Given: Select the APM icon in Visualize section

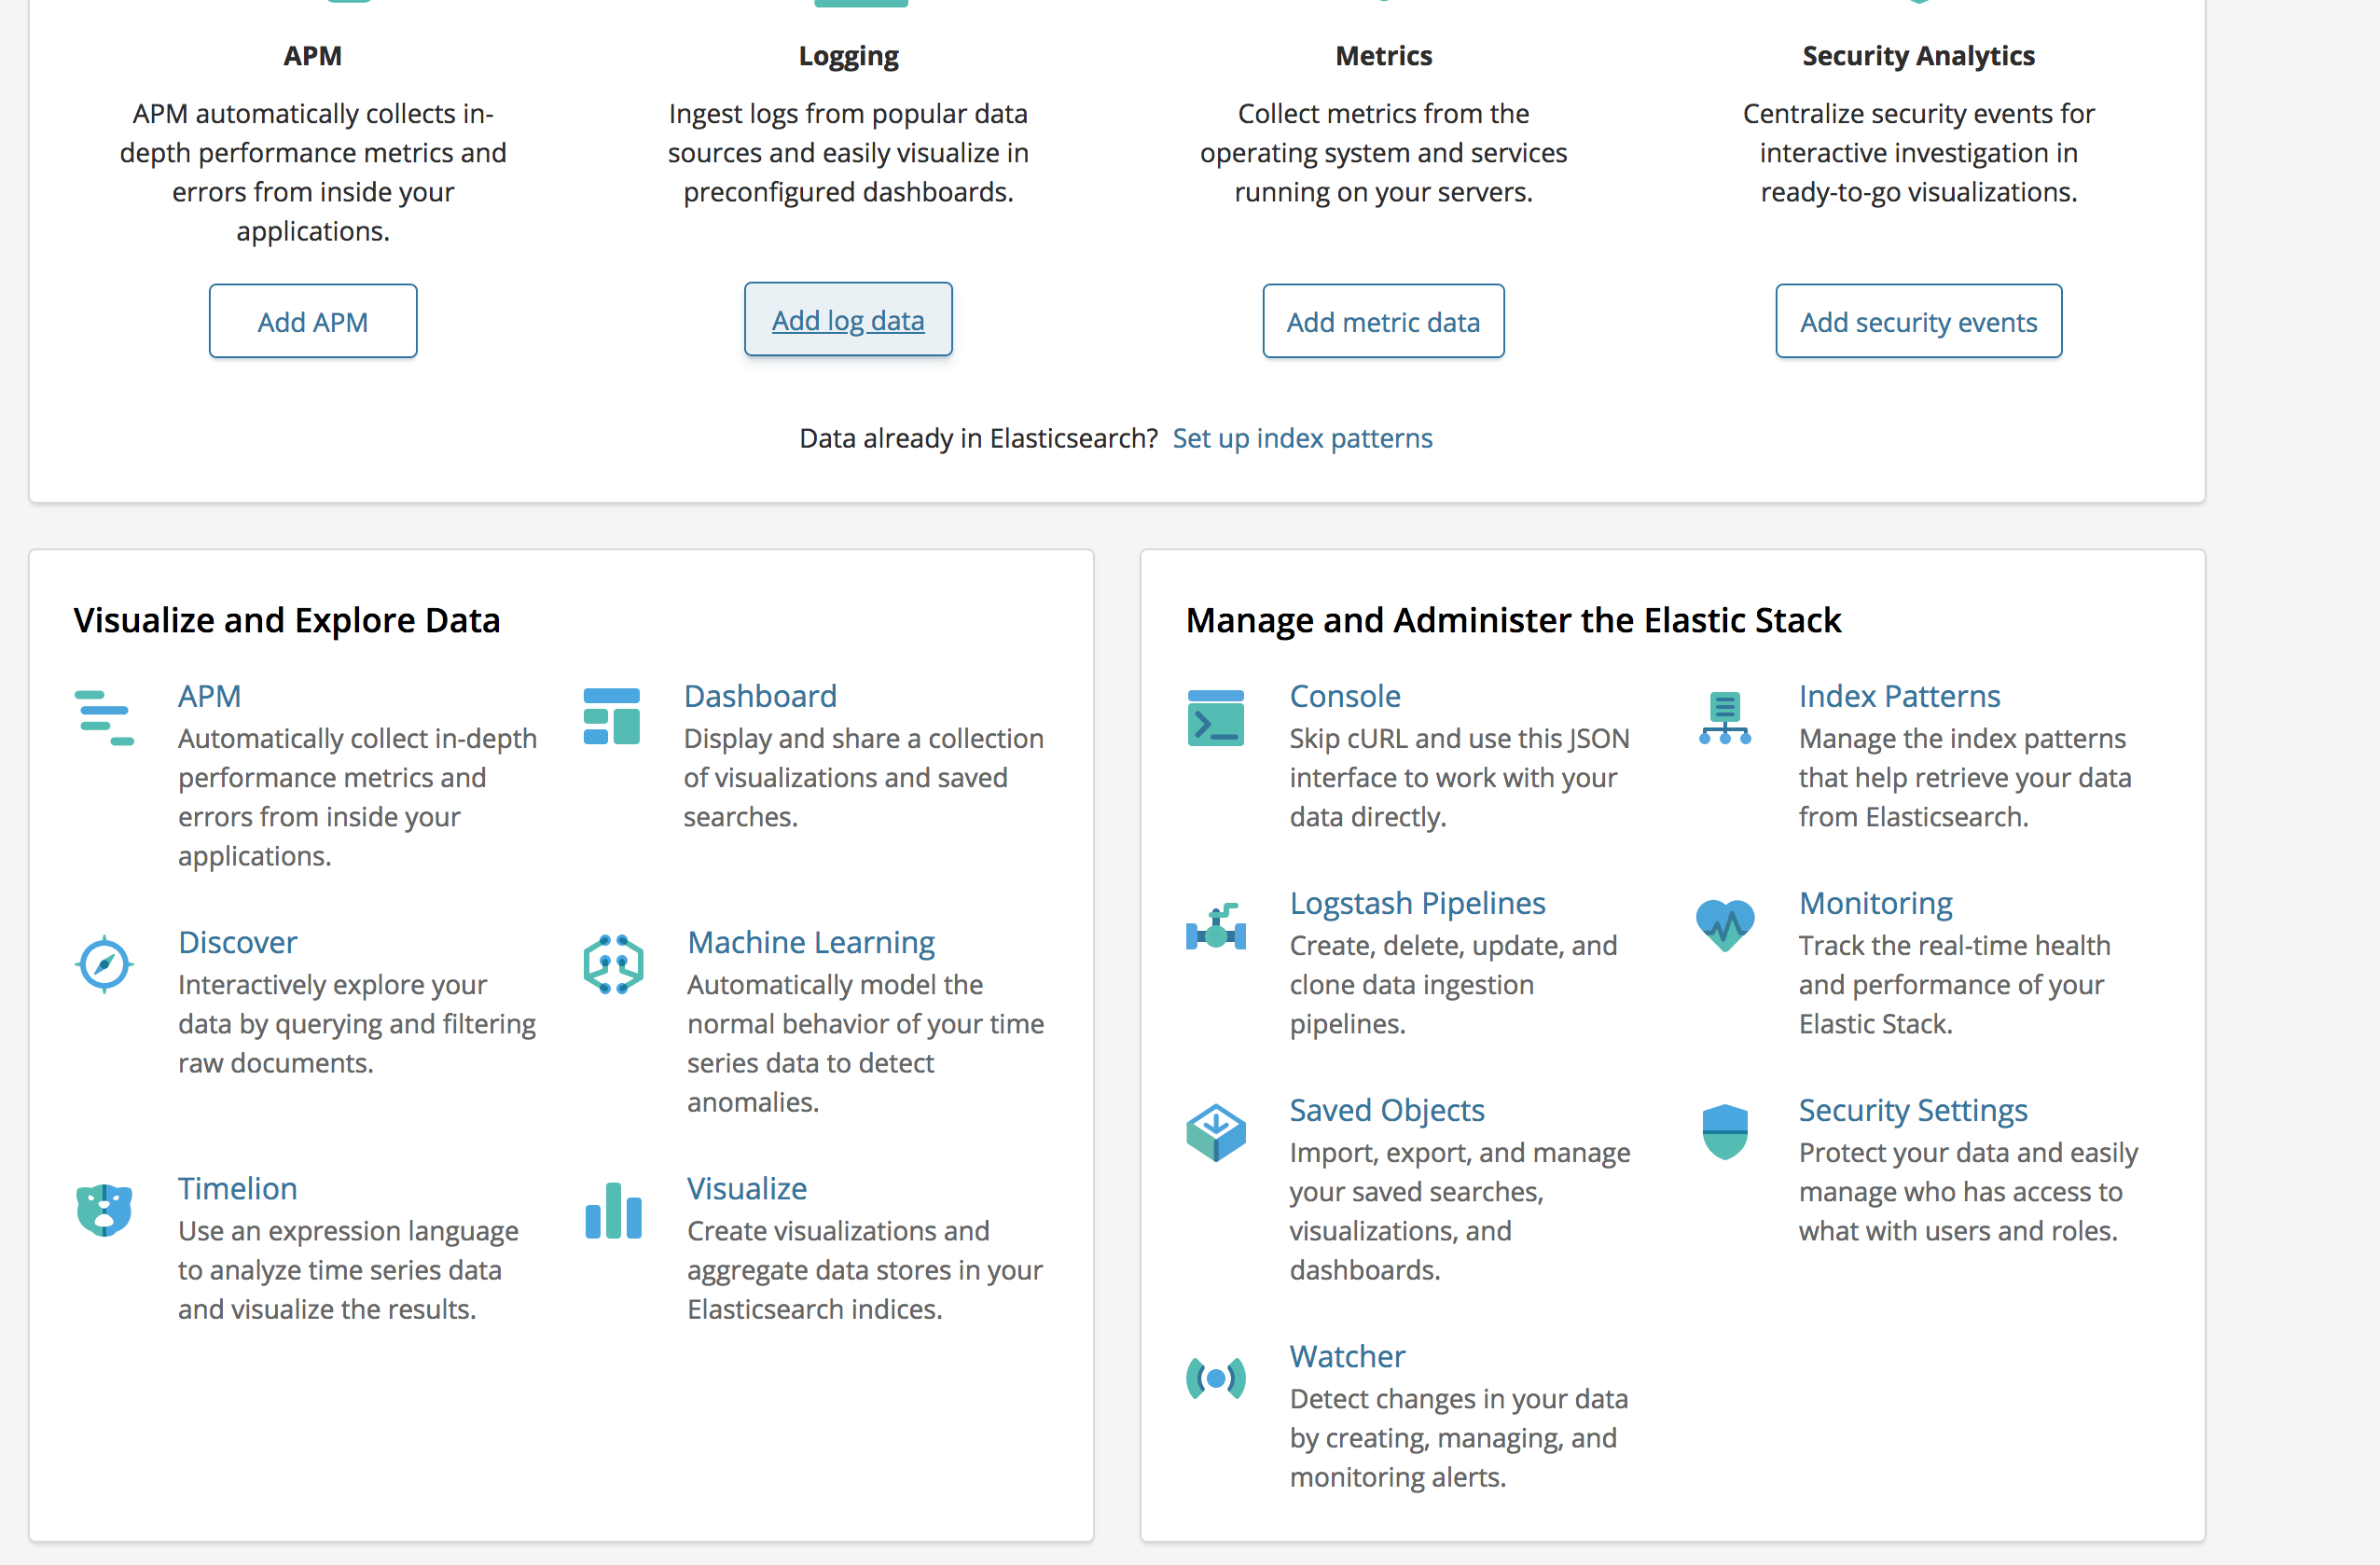Looking at the screenshot, I should coord(103,716).
